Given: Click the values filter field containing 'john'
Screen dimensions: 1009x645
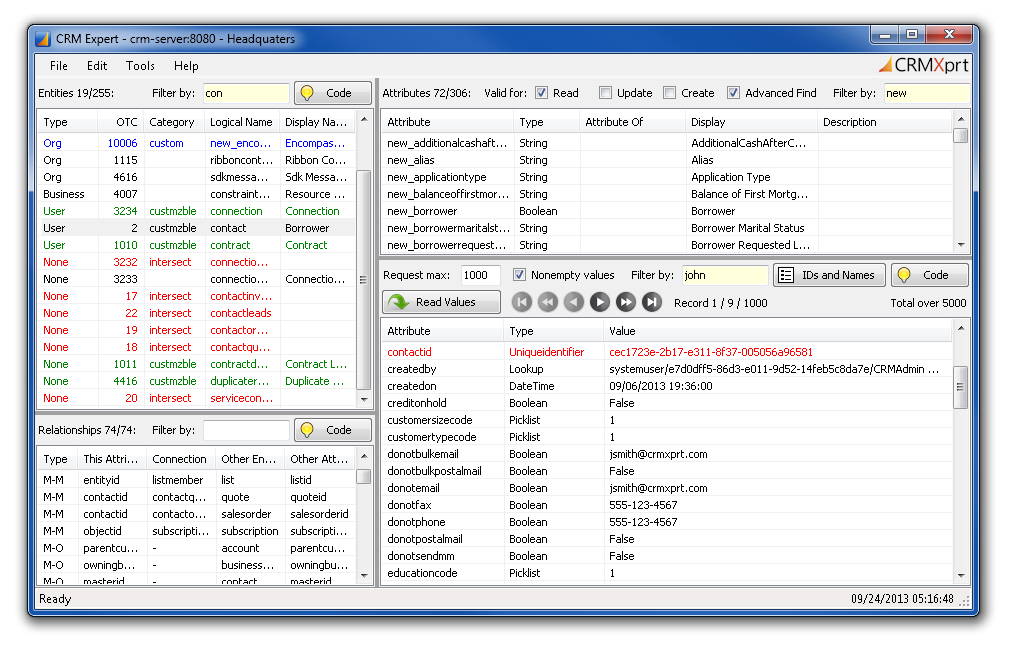Looking at the screenshot, I should [725, 275].
